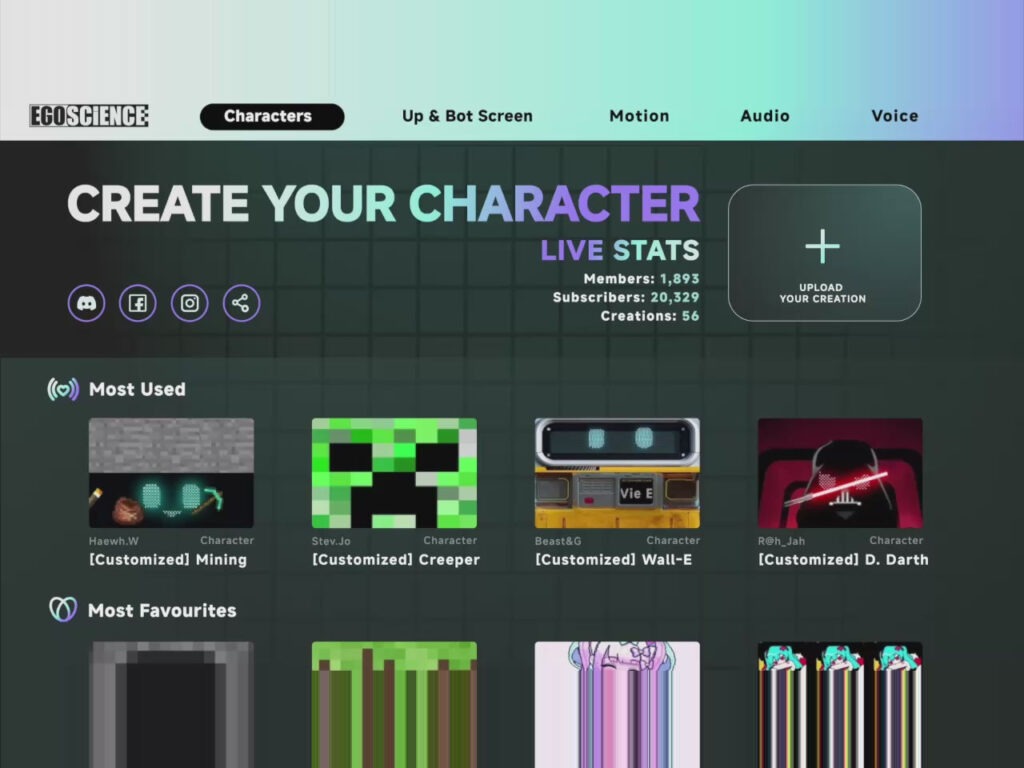Open the Wall-E character thumbnail
This screenshot has width=1024, height=768.
(617, 473)
